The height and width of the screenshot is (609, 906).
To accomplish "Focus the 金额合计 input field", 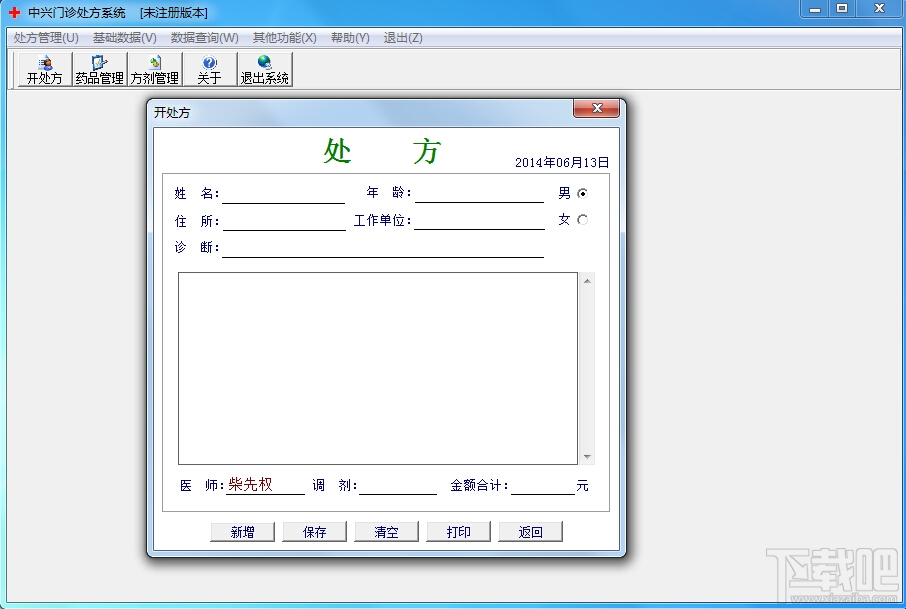I will (543, 485).
